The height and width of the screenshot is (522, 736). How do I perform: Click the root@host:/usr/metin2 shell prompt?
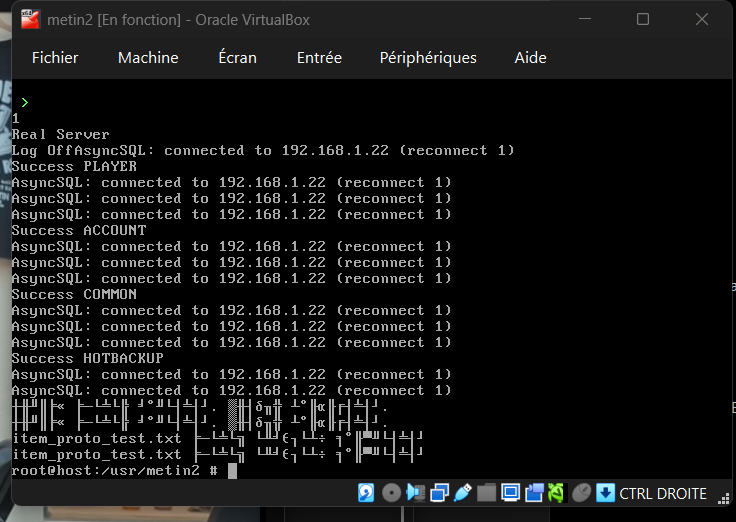[115, 470]
